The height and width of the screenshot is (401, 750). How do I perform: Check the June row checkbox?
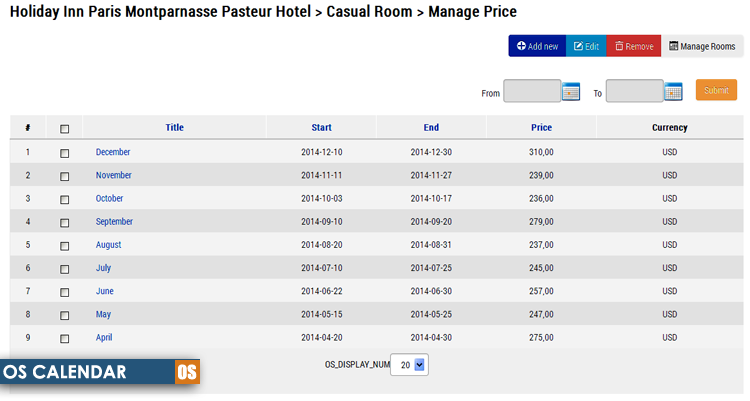tap(65, 292)
